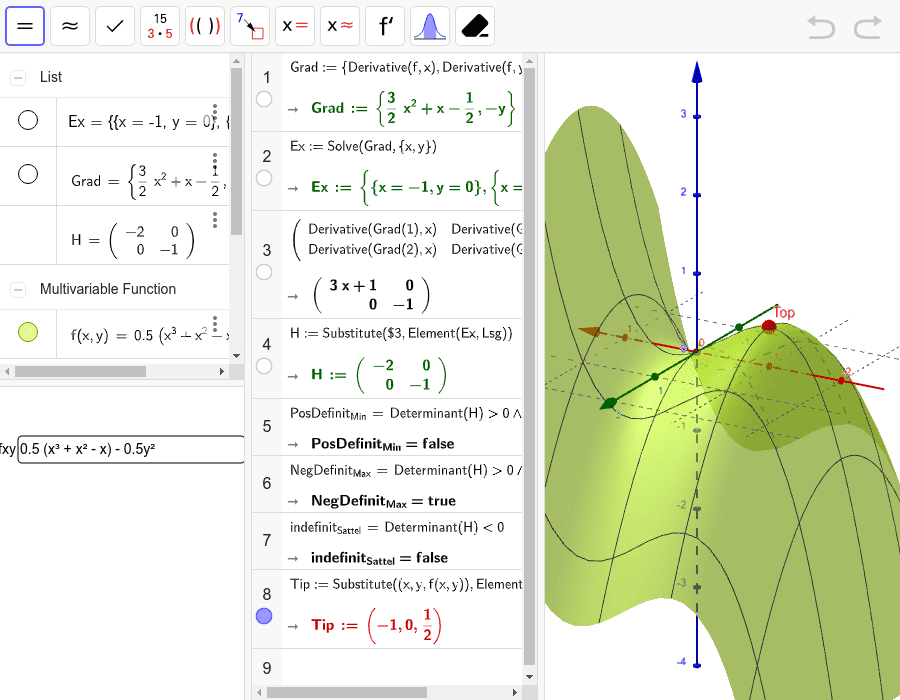Collapse the Multivariable Function category
This screenshot has height=700, width=900.
[x=18, y=290]
